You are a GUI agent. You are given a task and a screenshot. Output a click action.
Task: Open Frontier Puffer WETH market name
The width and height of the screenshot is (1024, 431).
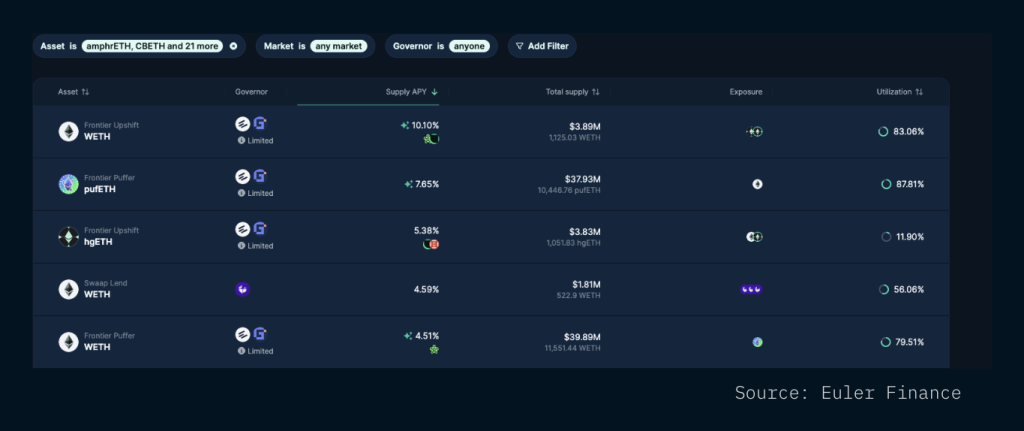click(109, 342)
